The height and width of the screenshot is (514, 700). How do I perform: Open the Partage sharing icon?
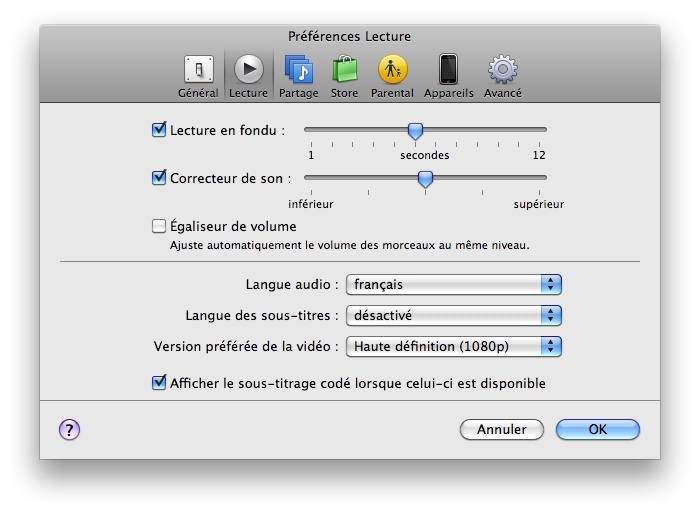(x=298, y=70)
